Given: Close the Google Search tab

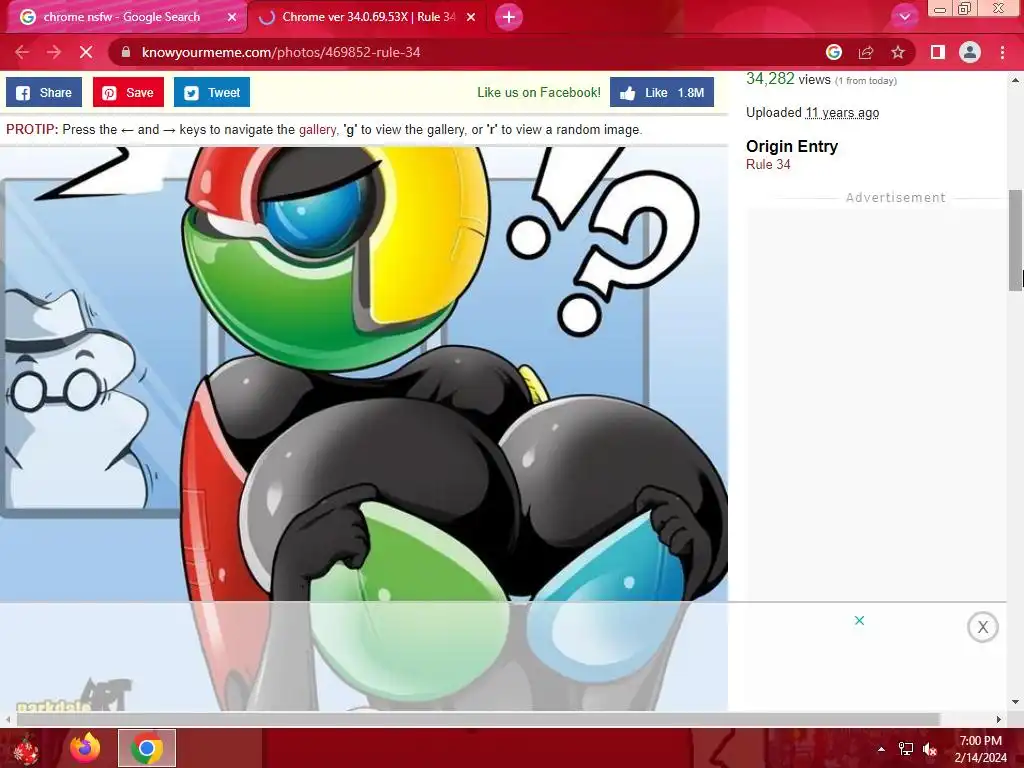Looking at the screenshot, I should click(x=232, y=18).
